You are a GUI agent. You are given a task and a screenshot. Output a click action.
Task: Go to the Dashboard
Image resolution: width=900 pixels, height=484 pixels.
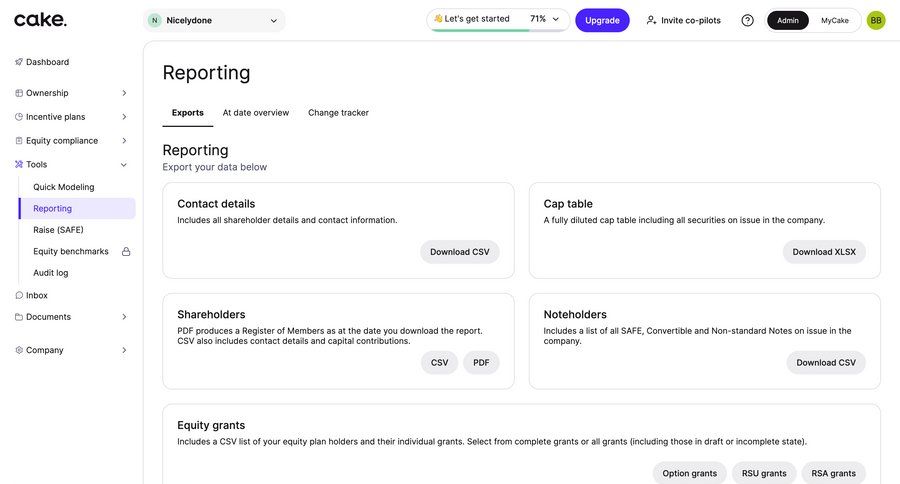pos(47,62)
